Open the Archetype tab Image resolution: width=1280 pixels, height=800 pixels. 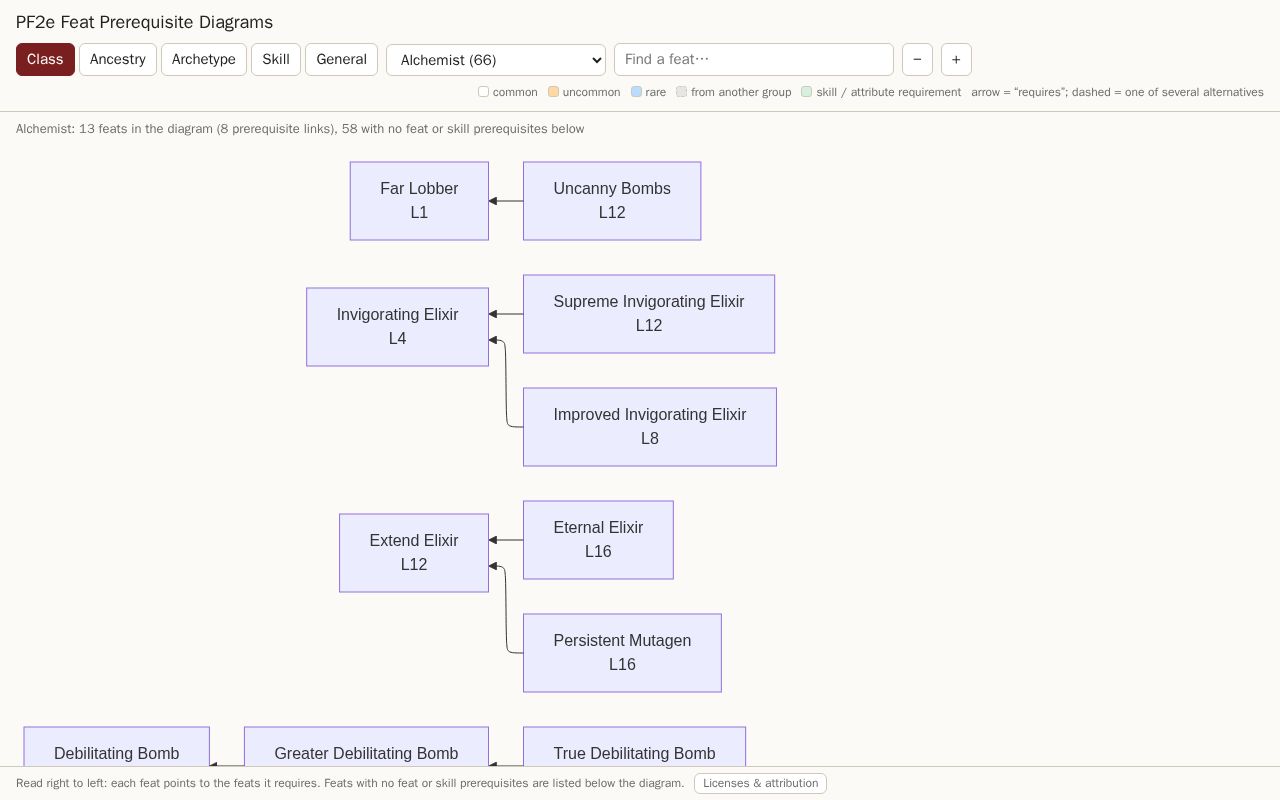click(x=204, y=59)
